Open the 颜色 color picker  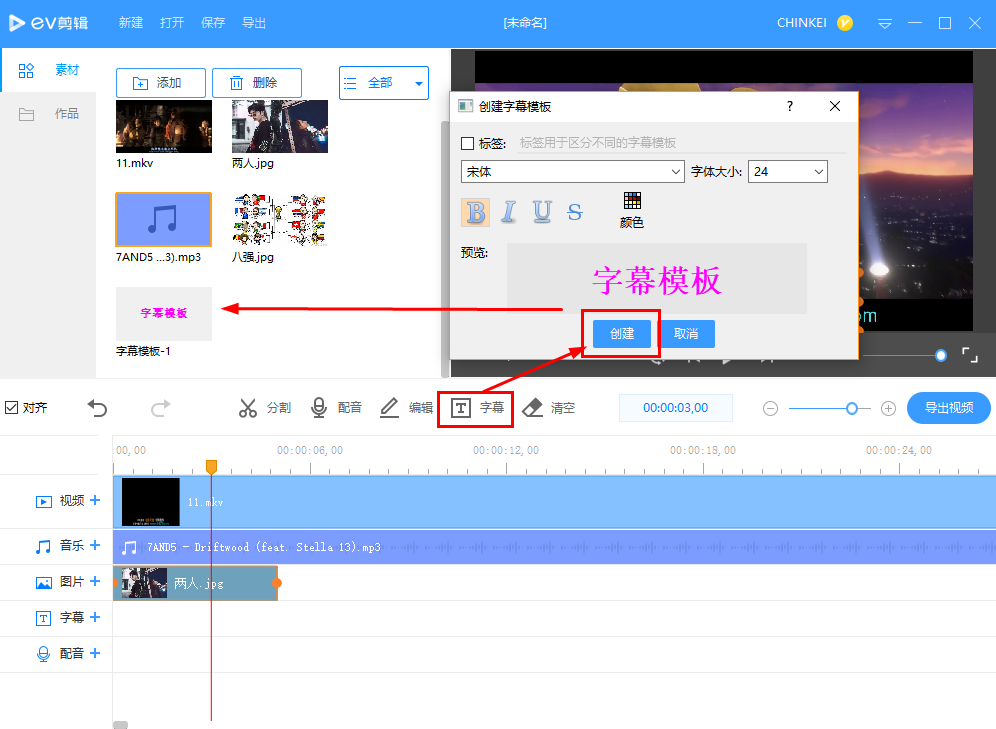632,208
